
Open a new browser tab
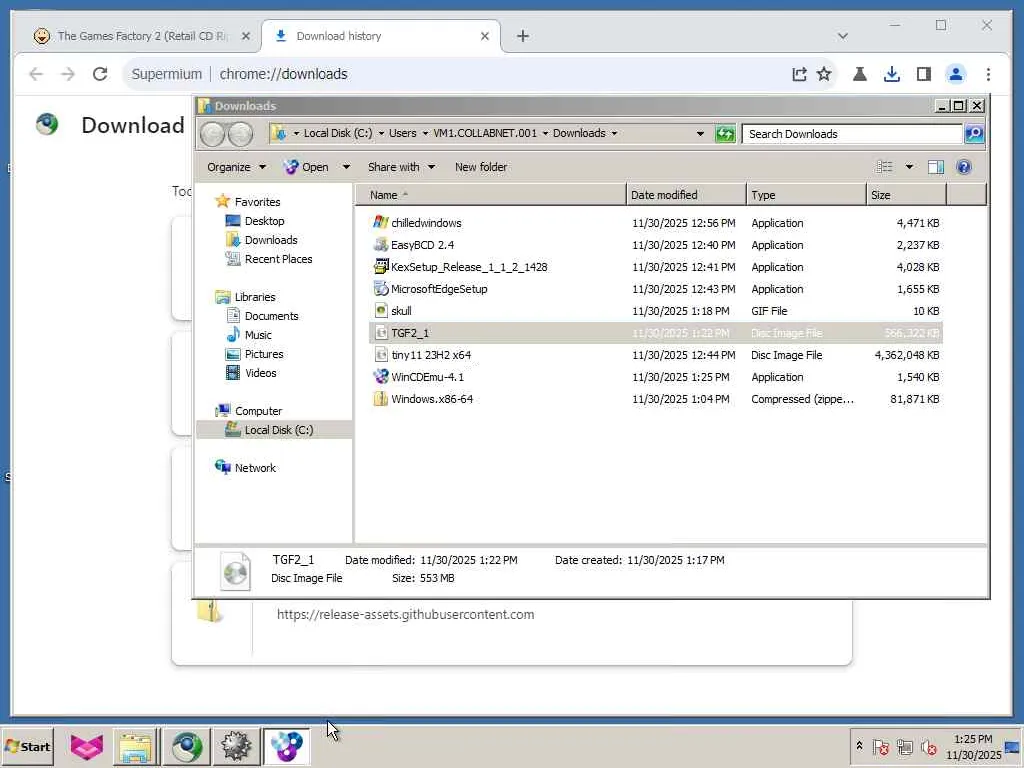pos(522,36)
